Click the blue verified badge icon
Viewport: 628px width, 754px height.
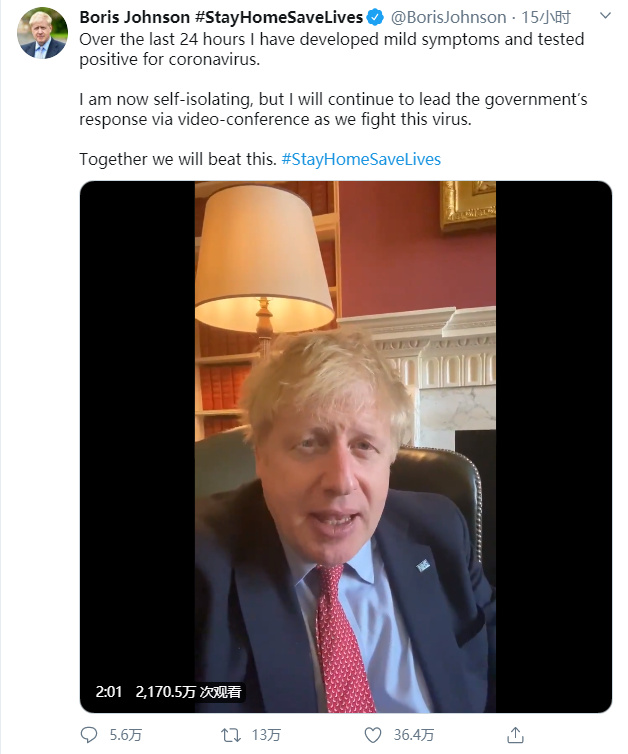pyautogui.click(x=375, y=18)
